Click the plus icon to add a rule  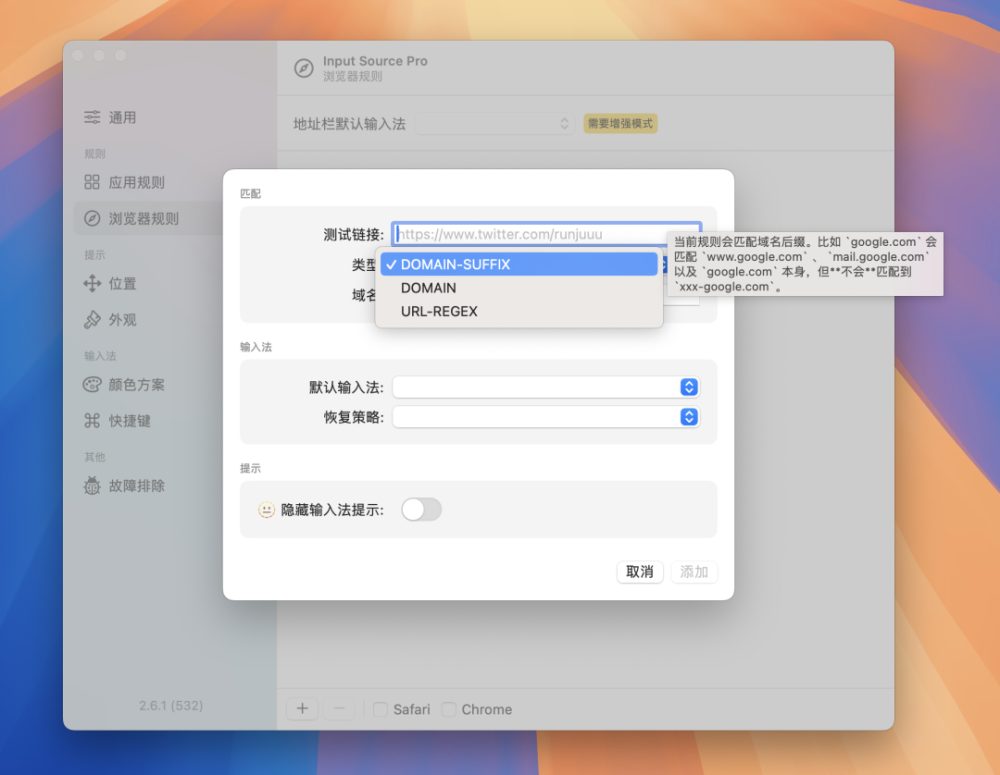[302, 709]
